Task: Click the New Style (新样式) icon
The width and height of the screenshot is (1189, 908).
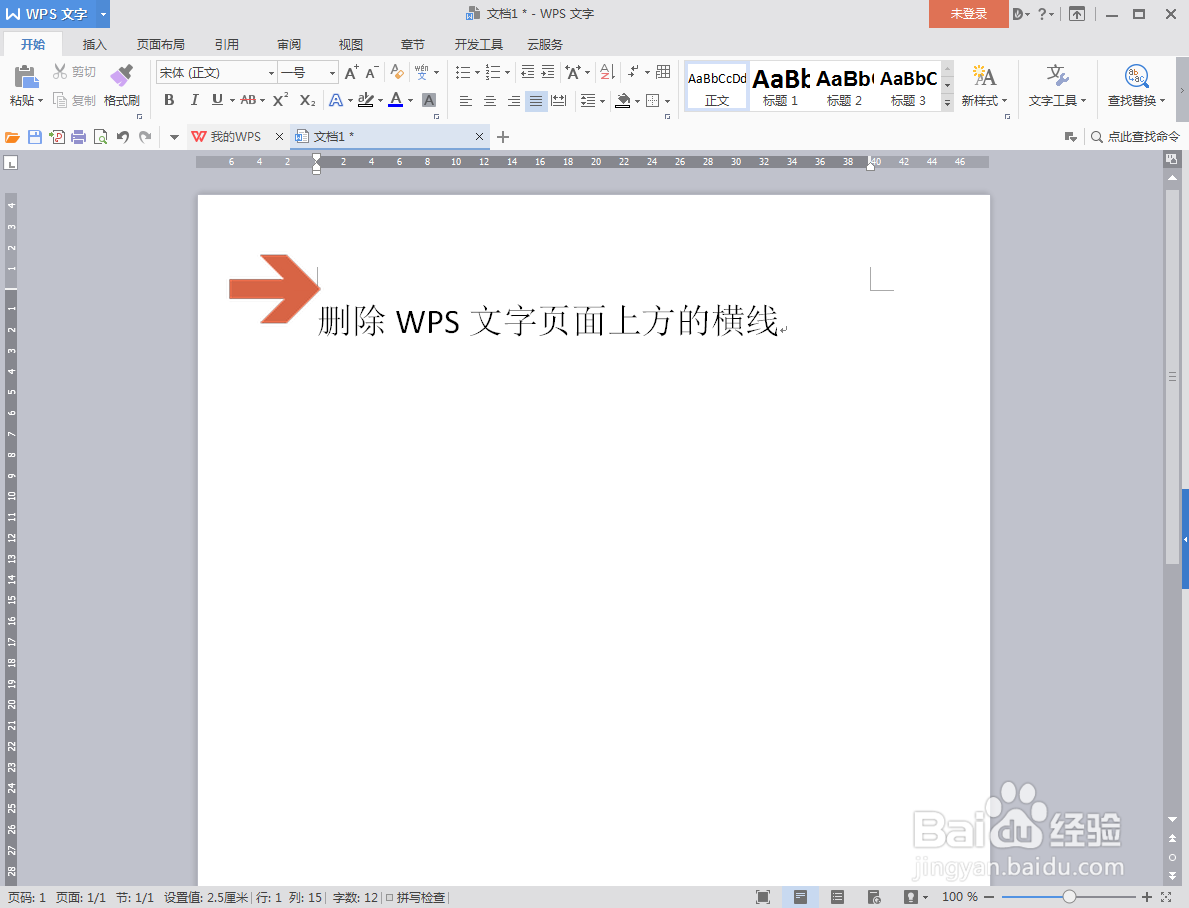Action: click(984, 77)
